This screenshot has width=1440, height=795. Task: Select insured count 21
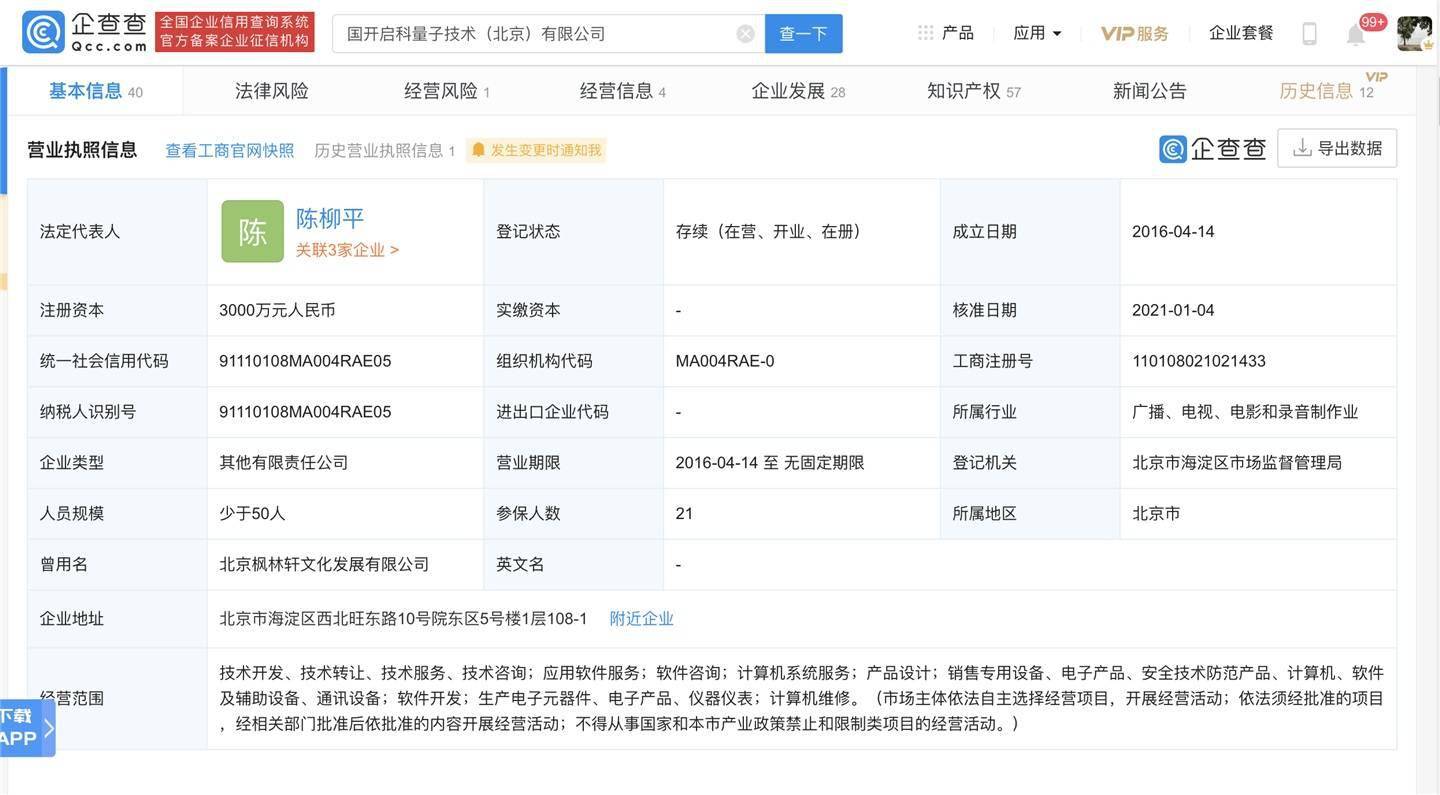(x=684, y=513)
